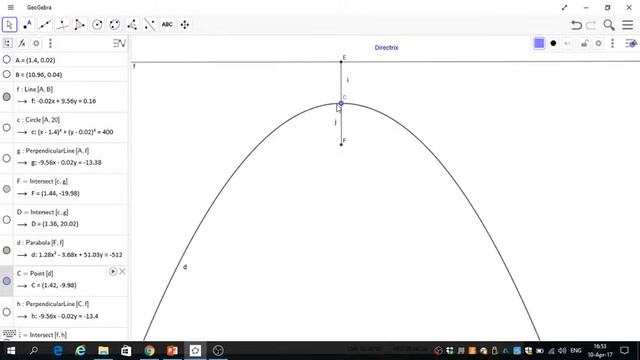Open the Action Center notifications
This screenshot has width=640, height=360.
click(624, 351)
